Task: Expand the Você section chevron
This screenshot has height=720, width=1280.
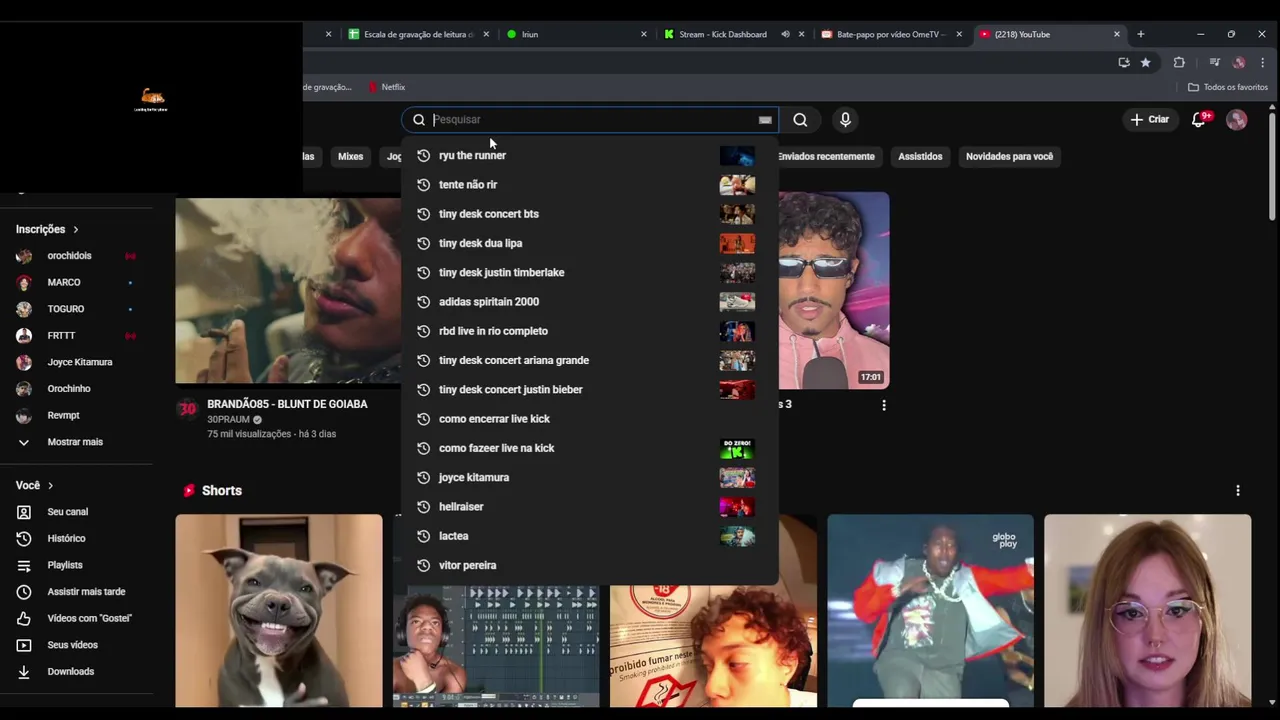Action: point(50,486)
